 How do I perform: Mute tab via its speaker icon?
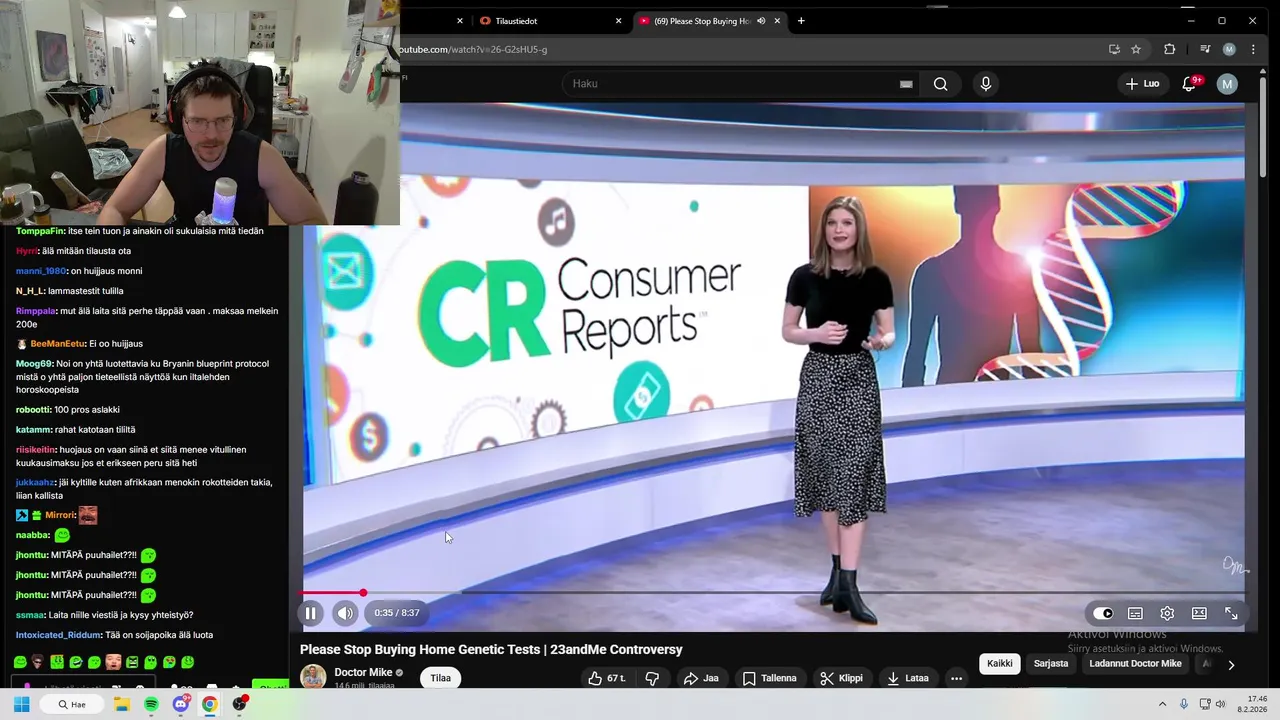[761, 21]
